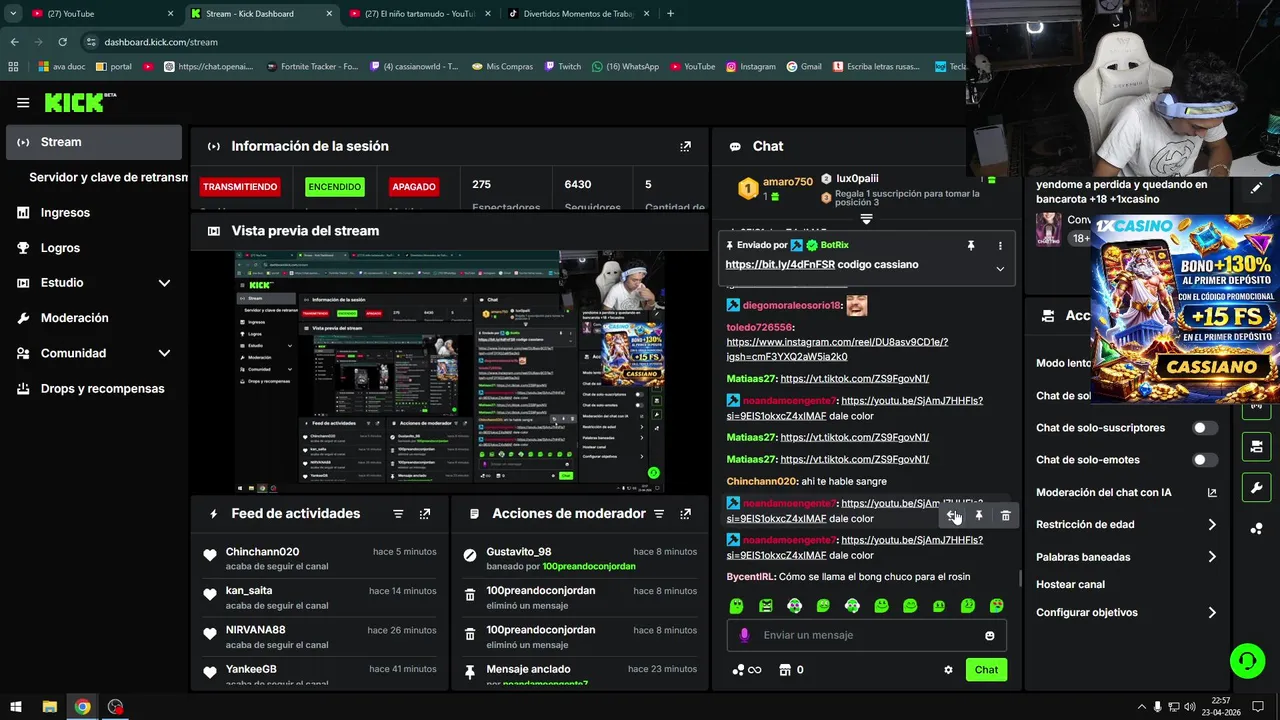
Task: Open emoji picker in message box
Action: tap(990, 635)
